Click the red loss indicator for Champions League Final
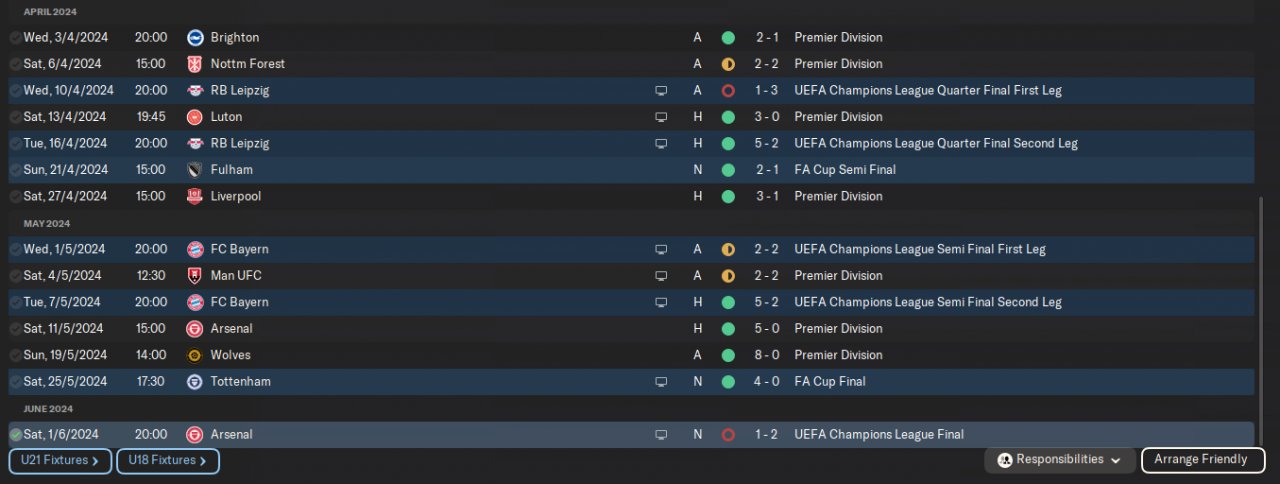This screenshot has width=1280, height=484. tap(728, 435)
